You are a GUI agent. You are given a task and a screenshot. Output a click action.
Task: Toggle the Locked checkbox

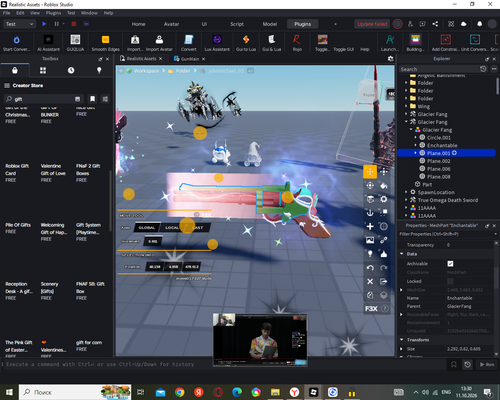click(450, 281)
